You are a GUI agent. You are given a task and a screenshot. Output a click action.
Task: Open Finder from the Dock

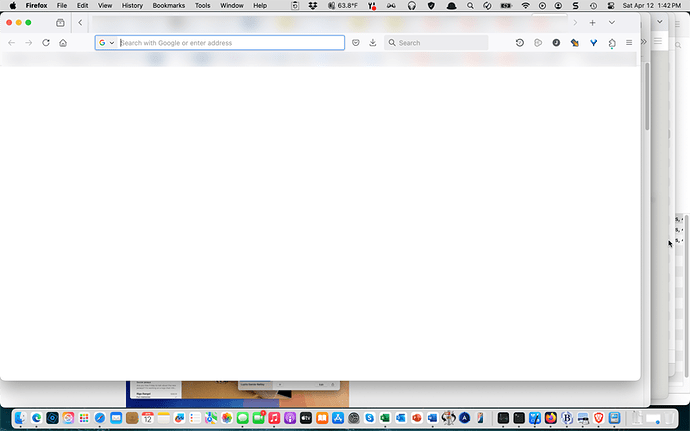(x=20, y=417)
